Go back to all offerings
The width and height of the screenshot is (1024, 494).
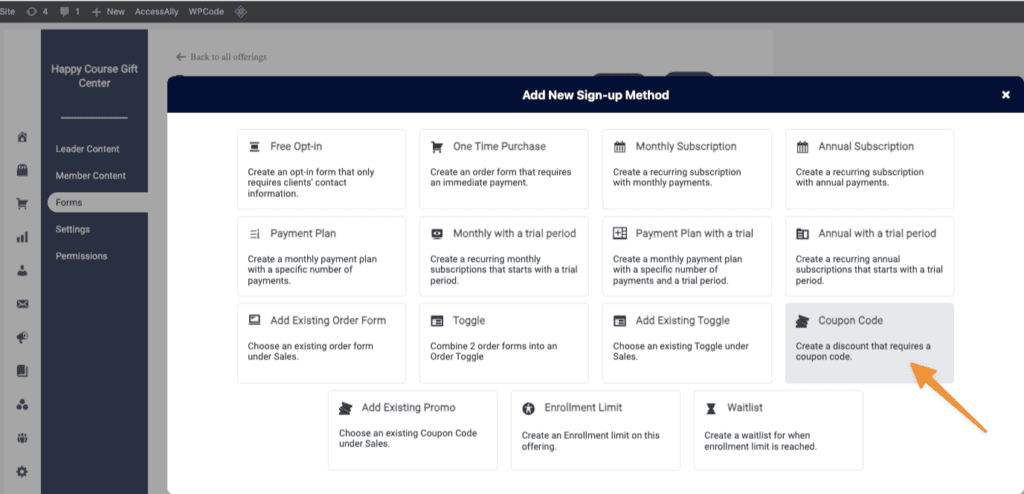pyautogui.click(x=221, y=57)
